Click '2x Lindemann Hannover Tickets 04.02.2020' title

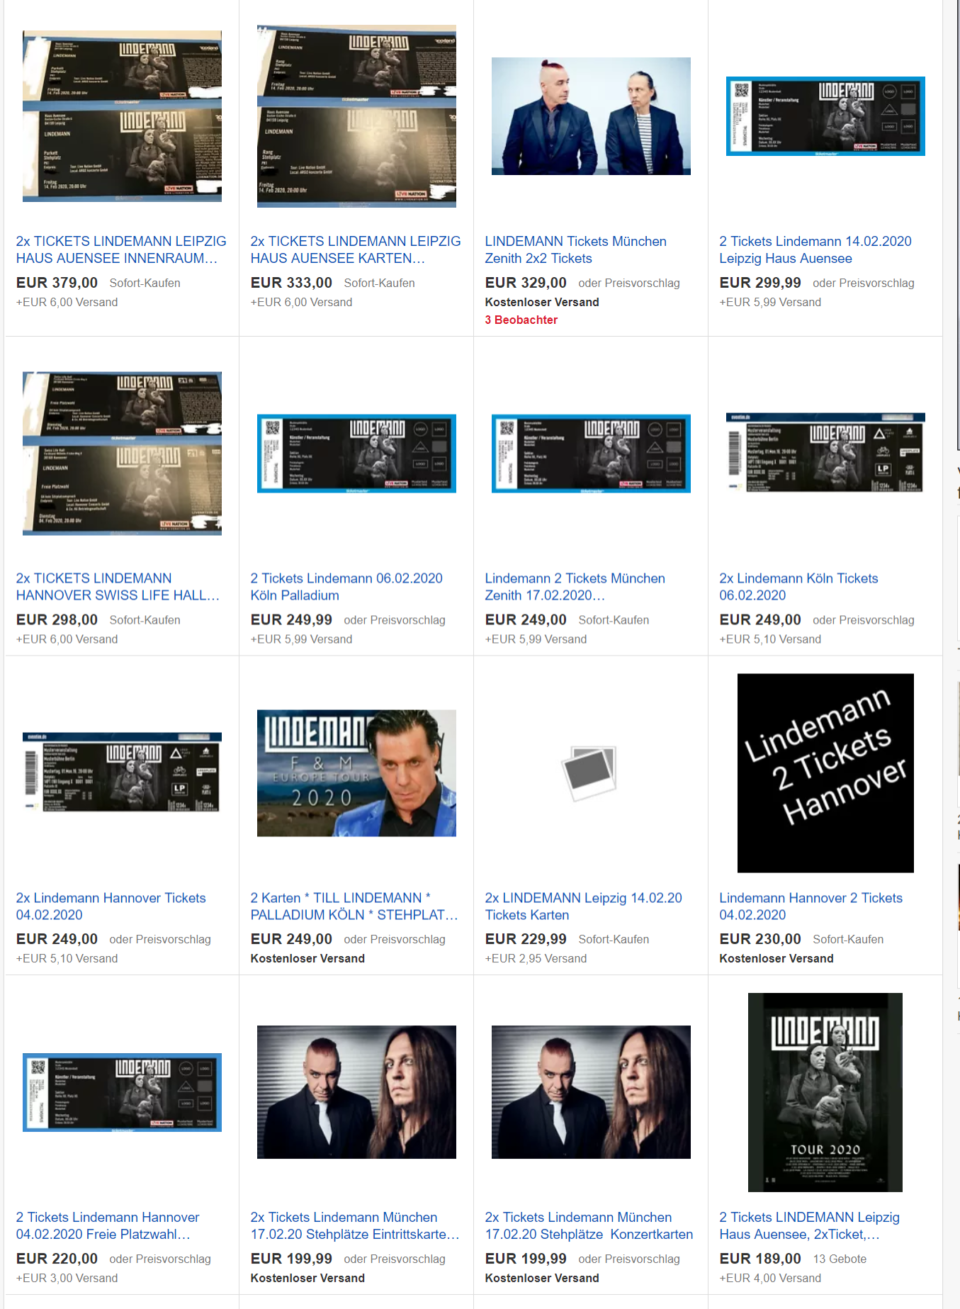pyautogui.click(x=110, y=906)
